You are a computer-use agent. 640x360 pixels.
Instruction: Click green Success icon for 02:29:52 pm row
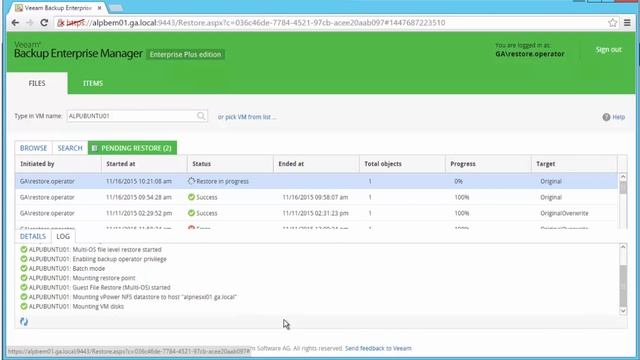tap(191, 213)
